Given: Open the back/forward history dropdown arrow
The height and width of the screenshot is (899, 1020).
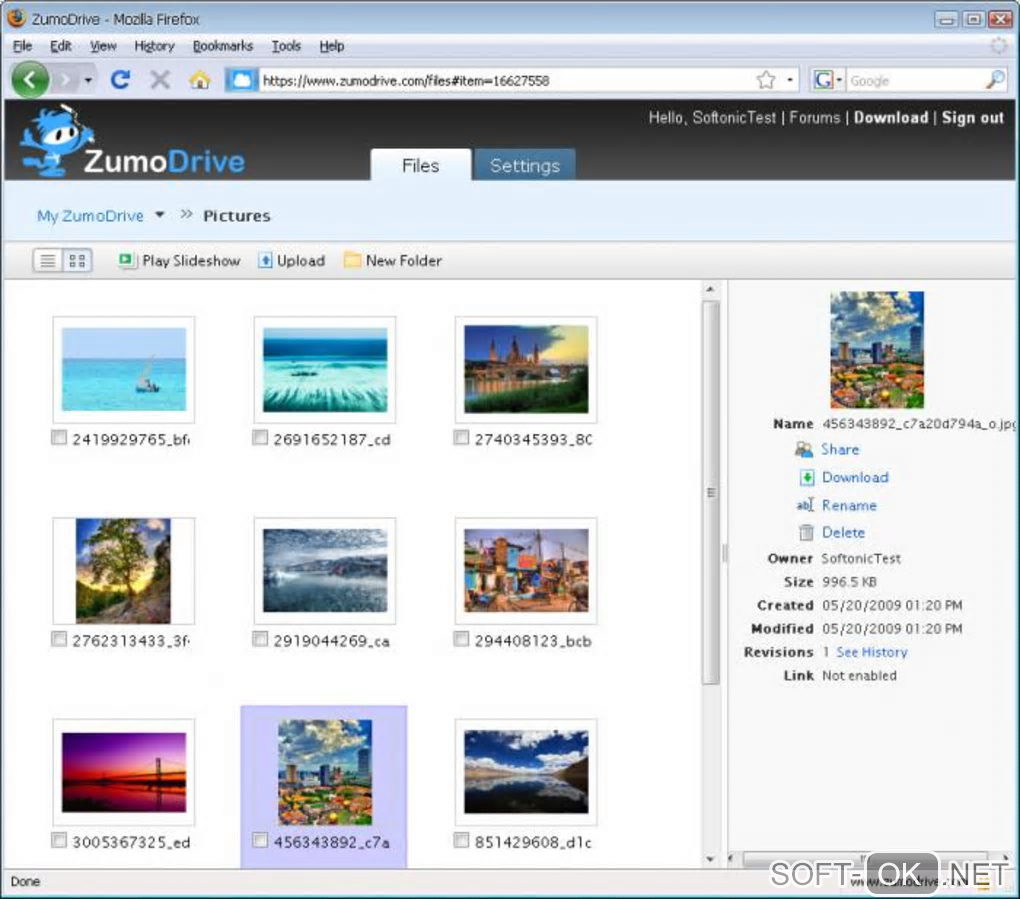Looking at the screenshot, I should click(x=88, y=81).
